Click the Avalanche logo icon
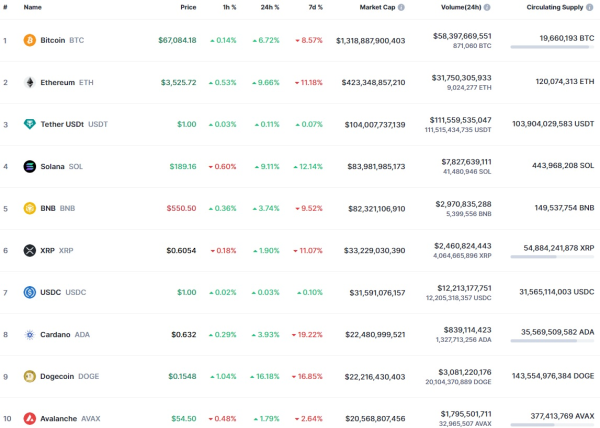This screenshot has height=428, width=600. click(x=29, y=418)
